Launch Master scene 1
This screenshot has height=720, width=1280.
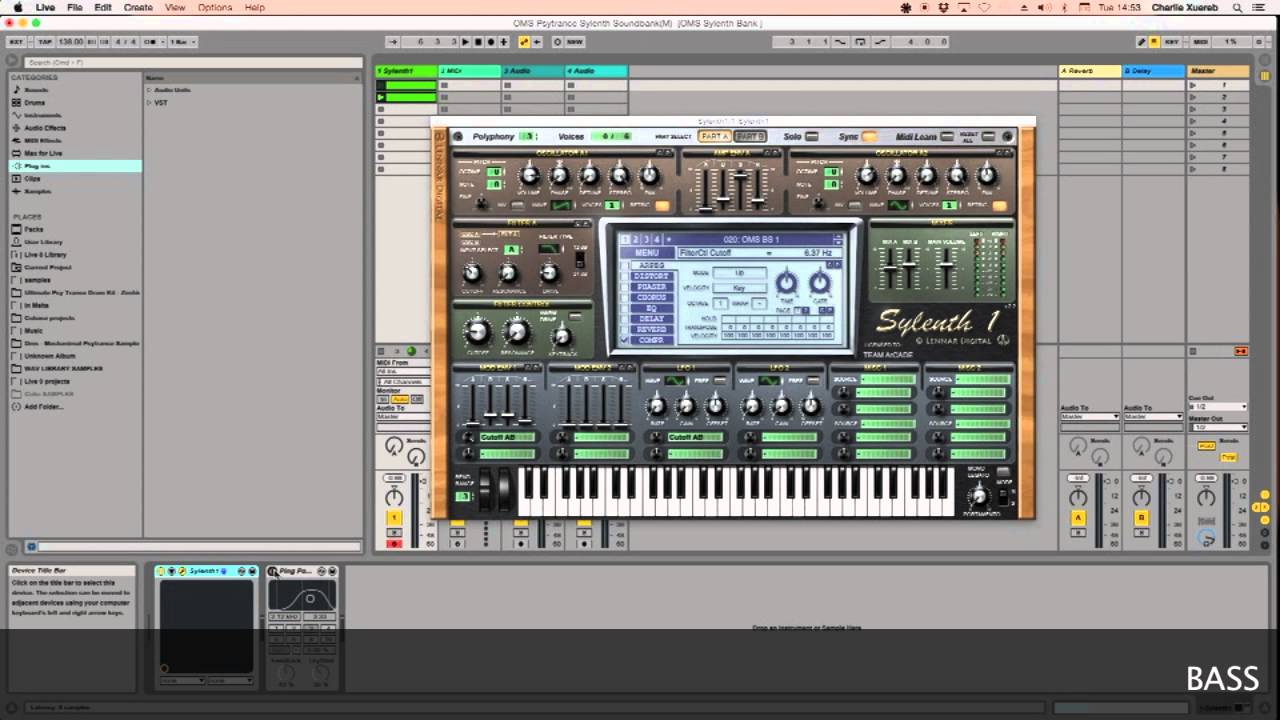[x=1193, y=85]
